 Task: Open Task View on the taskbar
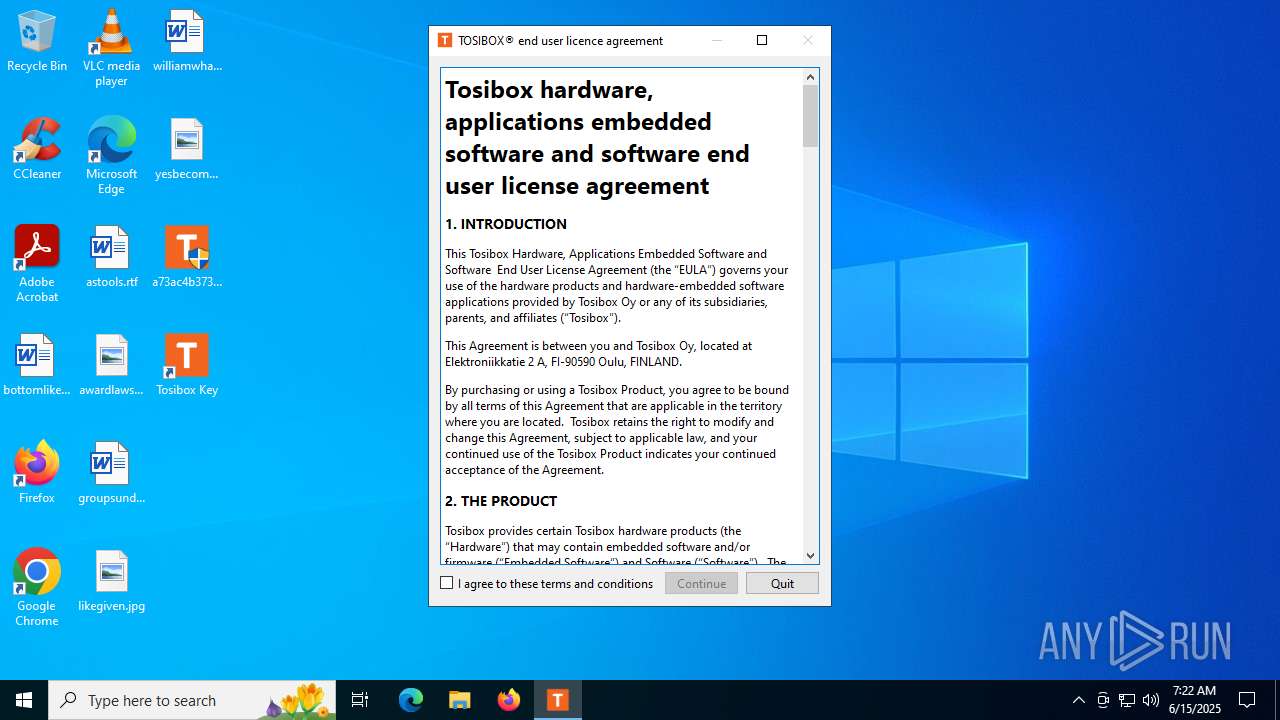pyautogui.click(x=360, y=700)
